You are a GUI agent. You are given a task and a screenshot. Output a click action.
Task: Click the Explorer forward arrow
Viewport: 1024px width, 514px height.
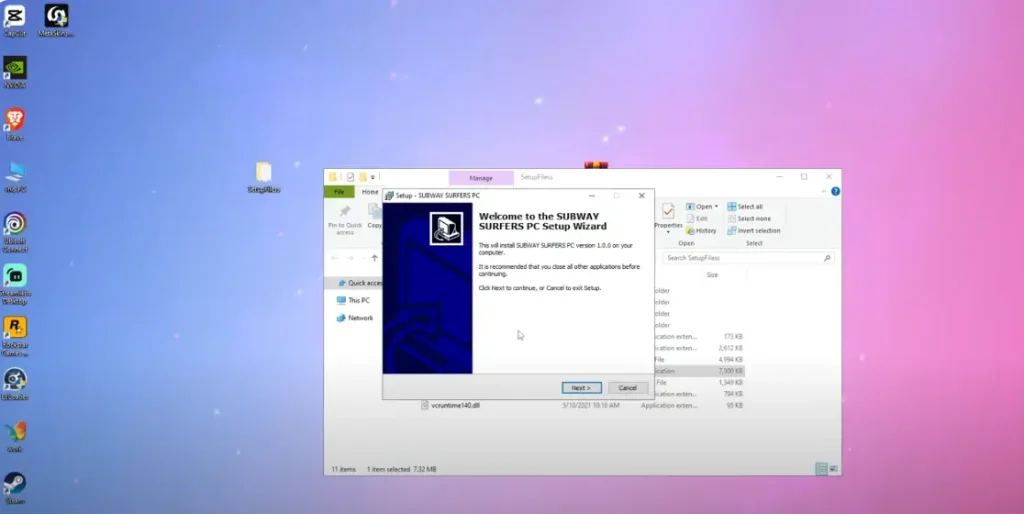[350, 258]
